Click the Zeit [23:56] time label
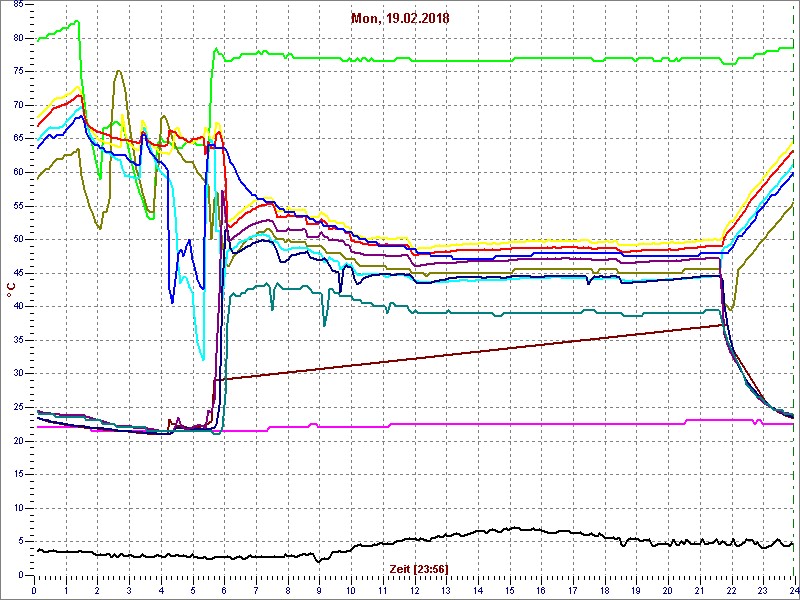800x600 pixels. click(419, 568)
